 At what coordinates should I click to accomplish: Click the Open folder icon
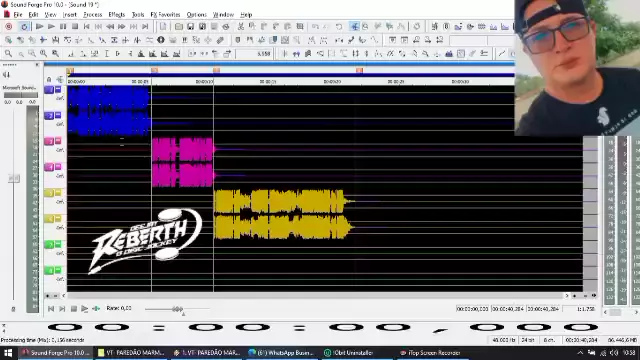point(179,27)
